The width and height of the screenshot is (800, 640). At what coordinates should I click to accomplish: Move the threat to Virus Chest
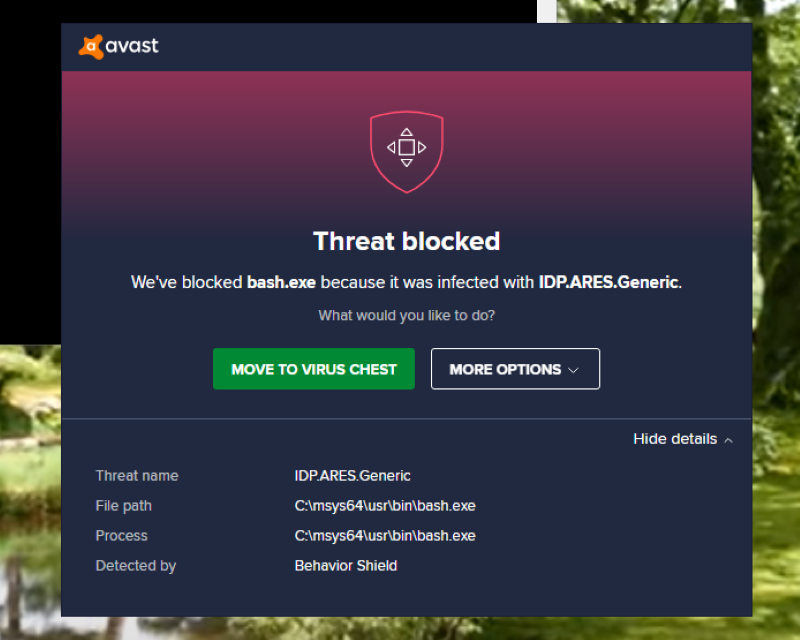[x=313, y=369]
